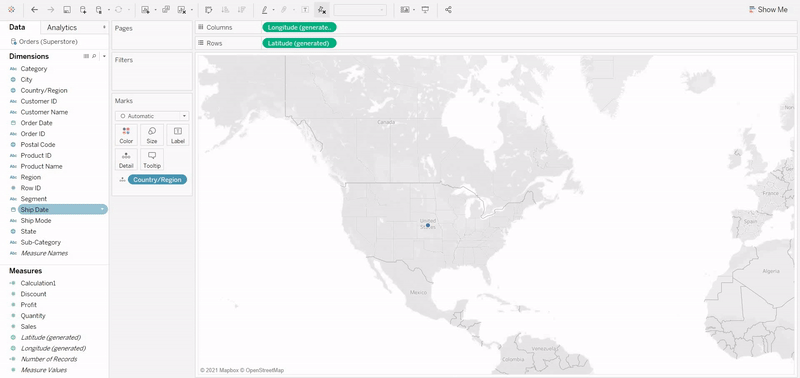Click the Country/Region pill on Marks card

pyautogui.click(x=157, y=180)
